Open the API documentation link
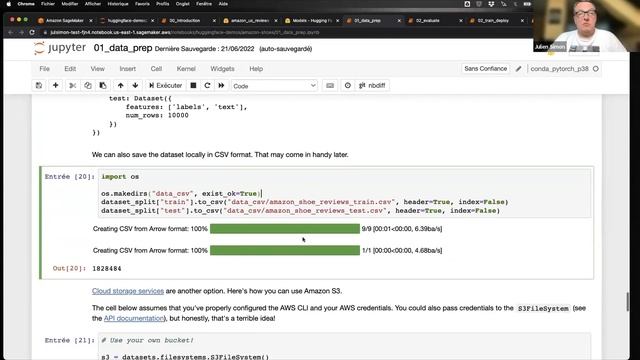Image resolution: width=640 pixels, height=360 pixels. pos(133,318)
